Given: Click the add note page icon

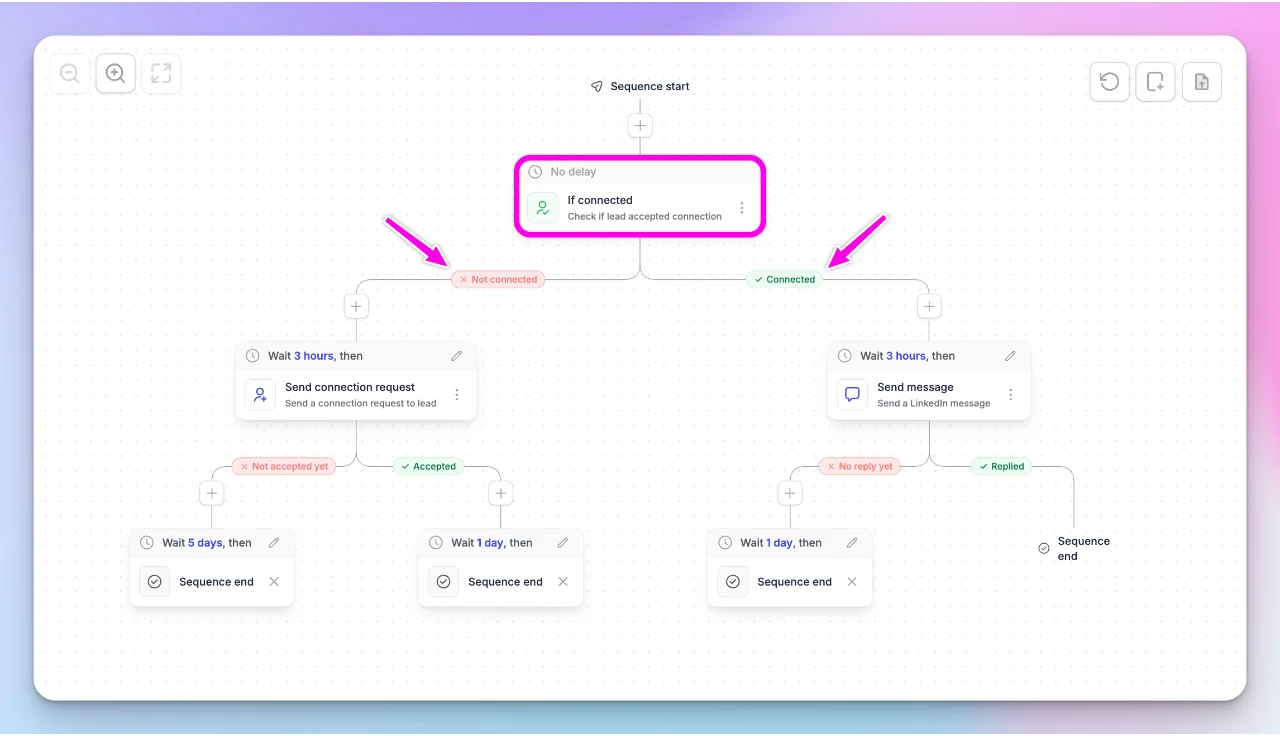Looking at the screenshot, I should pyautogui.click(x=1155, y=82).
